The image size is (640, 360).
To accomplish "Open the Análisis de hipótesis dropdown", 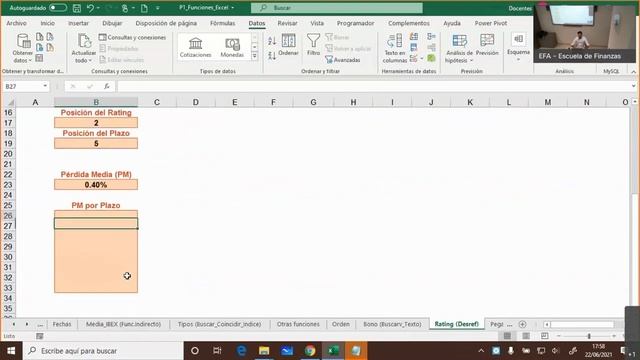I will 459,49.
